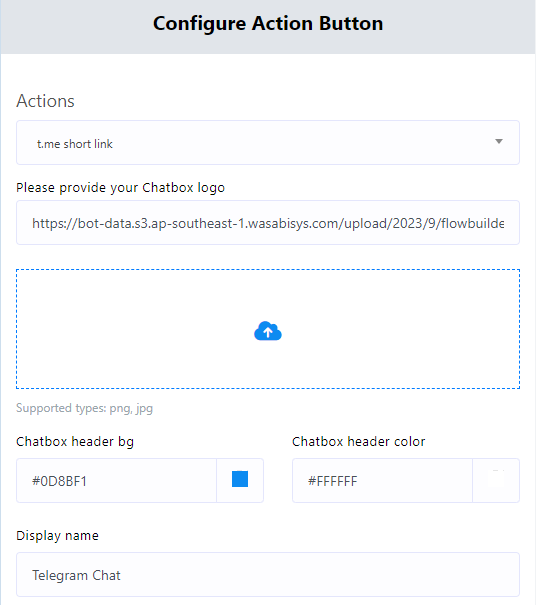Viewport: 536px width, 605px height.
Task: Click the gray dialog header bar
Action: click(x=268, y=27)
